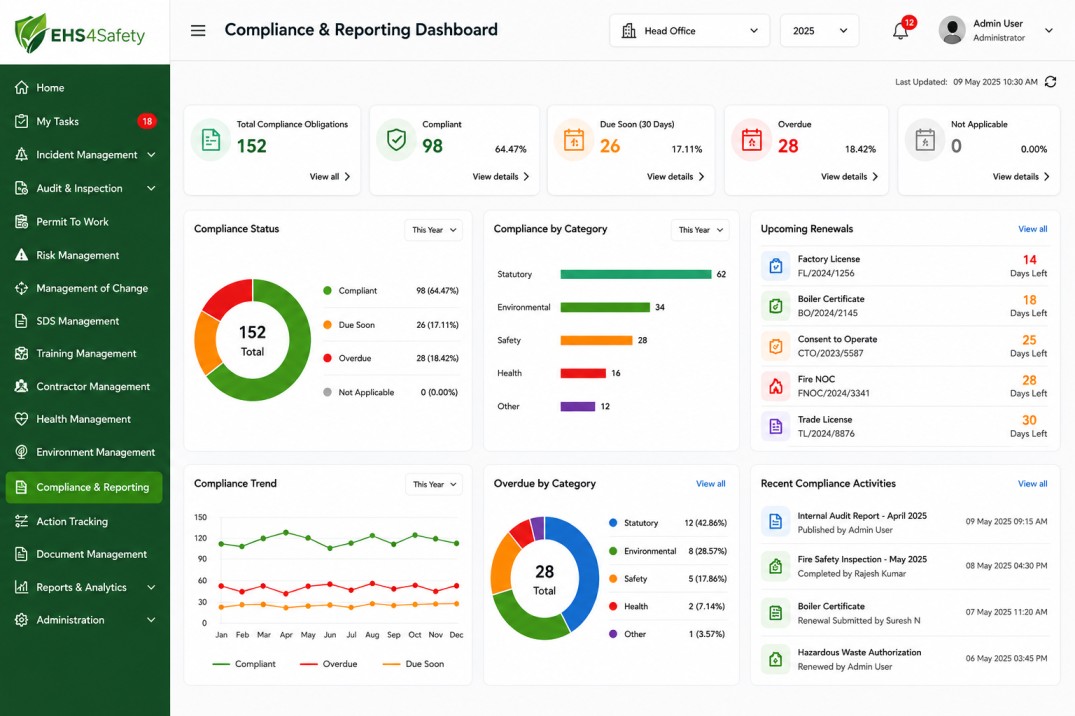The width and height of the screenshot is (1075, 716).
Task: Click the Risk Management warning icon
Action: point(22,255)
